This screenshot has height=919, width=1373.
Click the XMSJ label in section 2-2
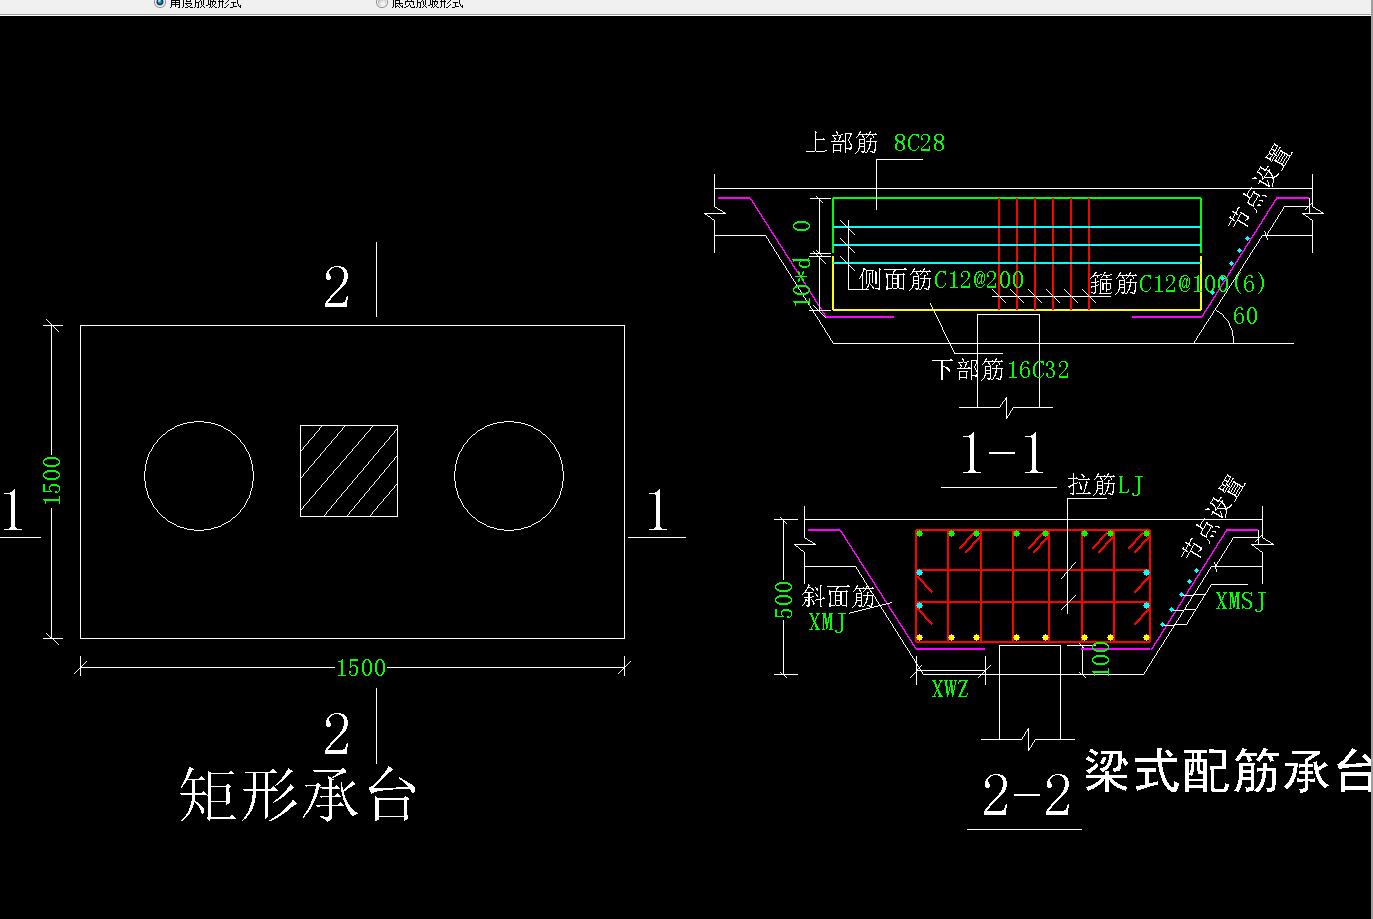click(x=1240, y=601)
